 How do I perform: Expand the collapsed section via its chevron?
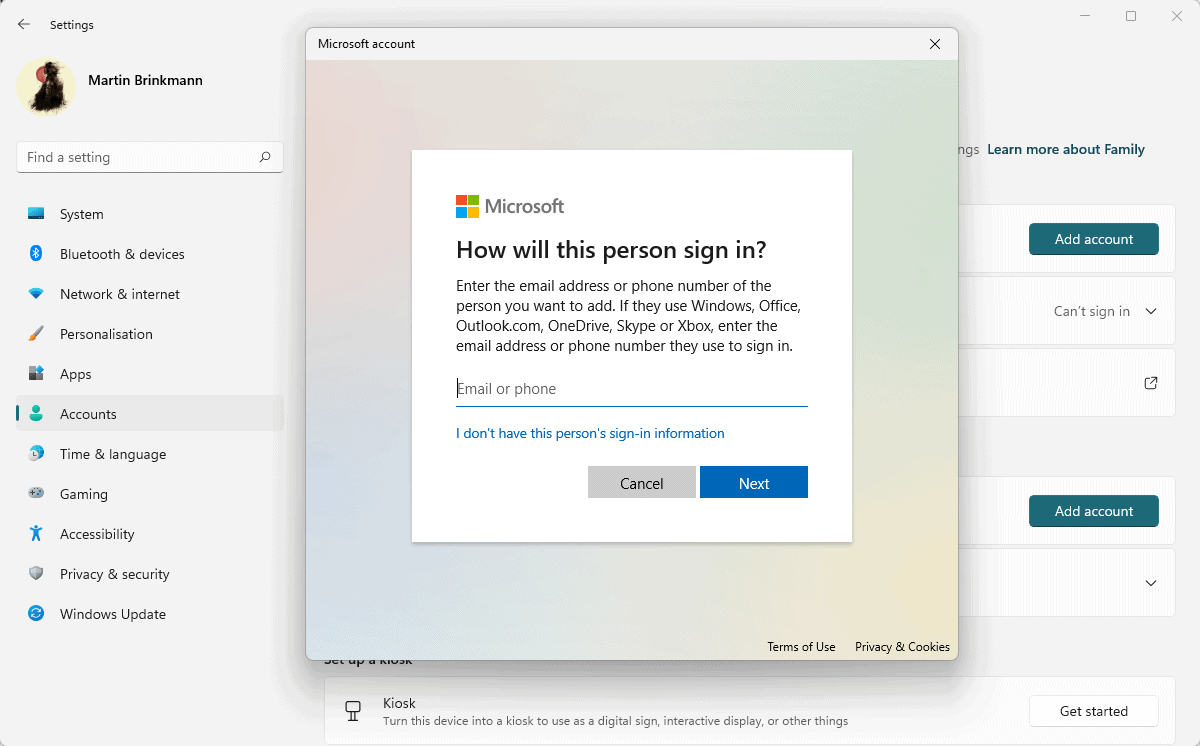tap(1150, 582)
